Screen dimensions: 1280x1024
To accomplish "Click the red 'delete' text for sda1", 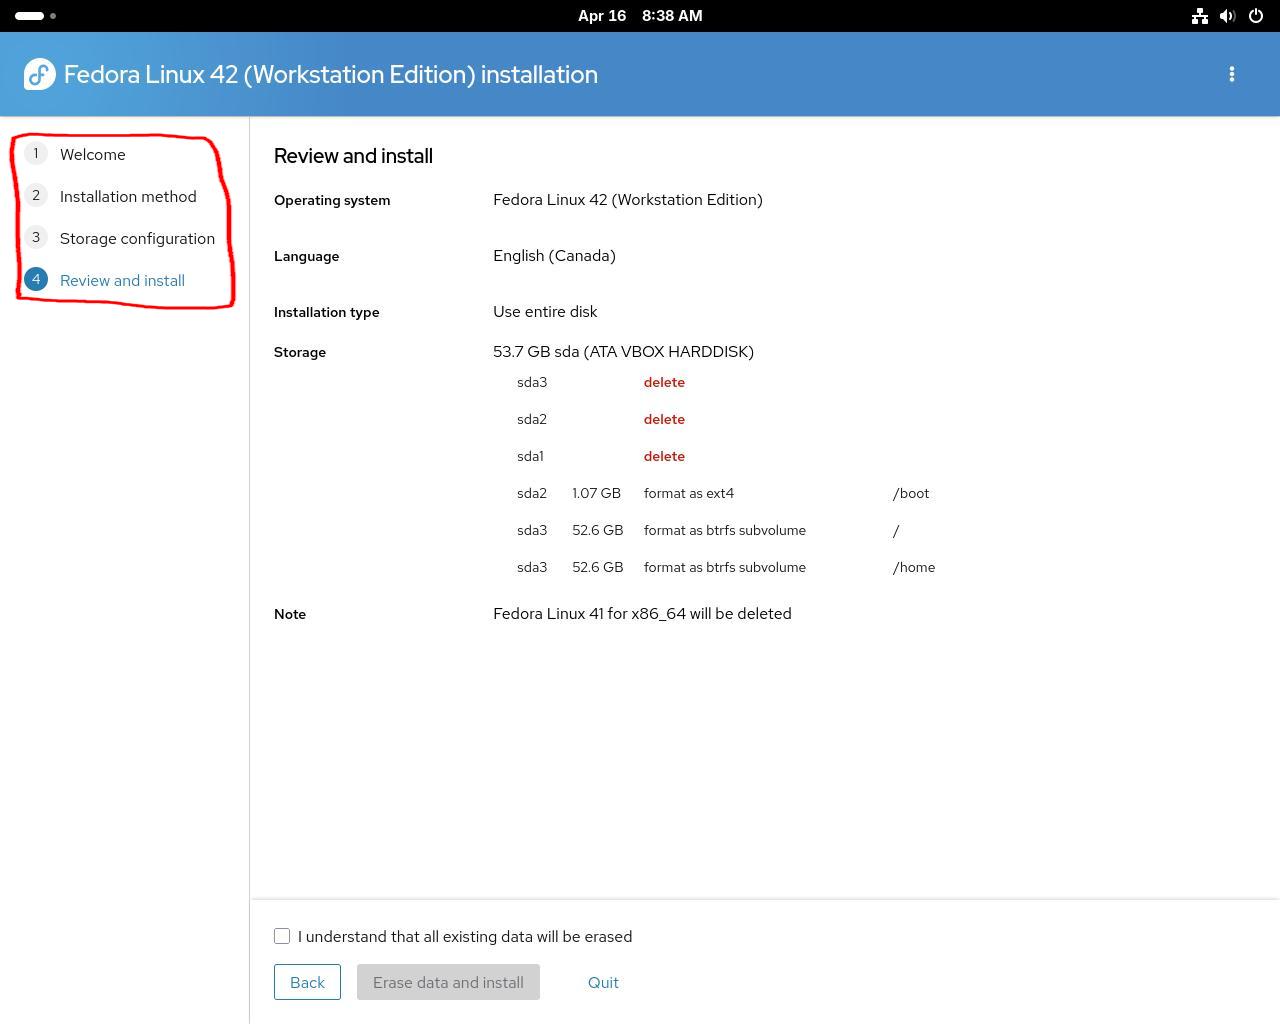I will tap(664, 456).
